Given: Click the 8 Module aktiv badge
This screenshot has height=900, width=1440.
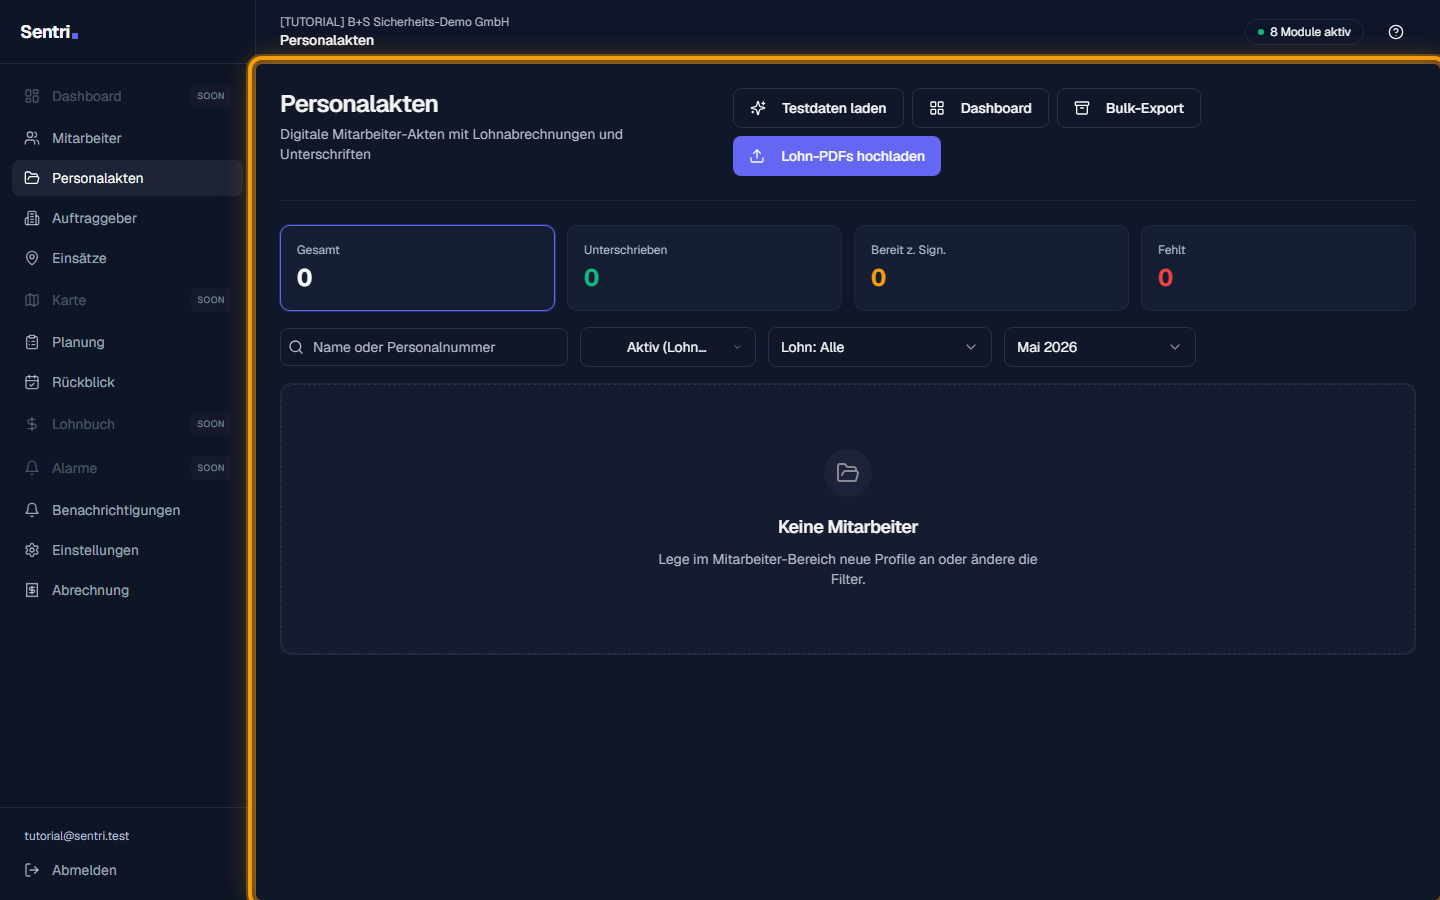Looking at the screenshot, I should click(1304, 32).
